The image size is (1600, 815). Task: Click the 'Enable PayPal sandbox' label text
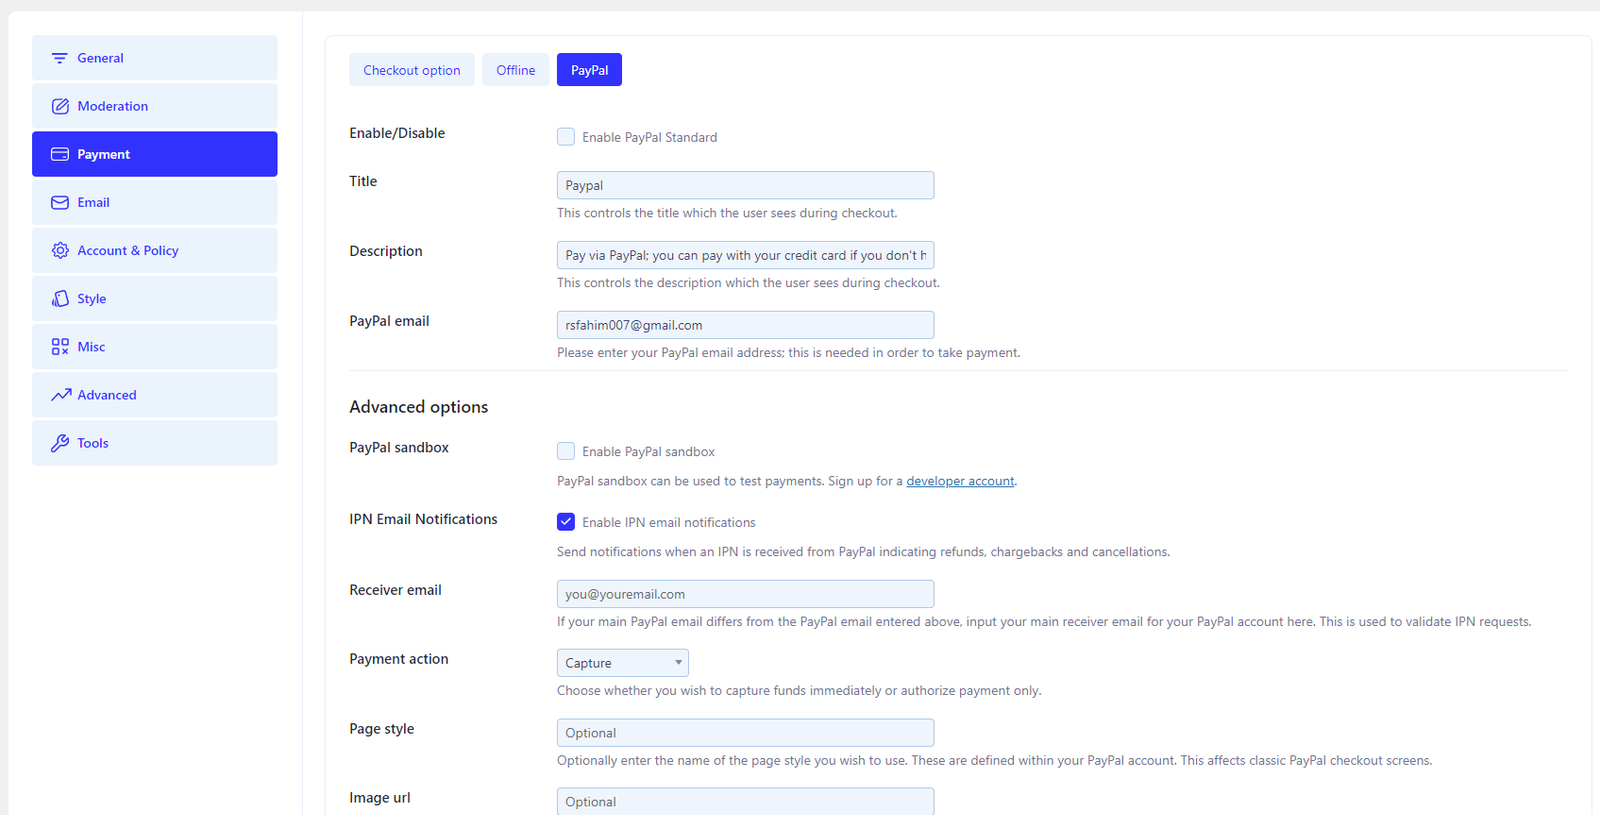pyautogui.click(x=648, y=452)
